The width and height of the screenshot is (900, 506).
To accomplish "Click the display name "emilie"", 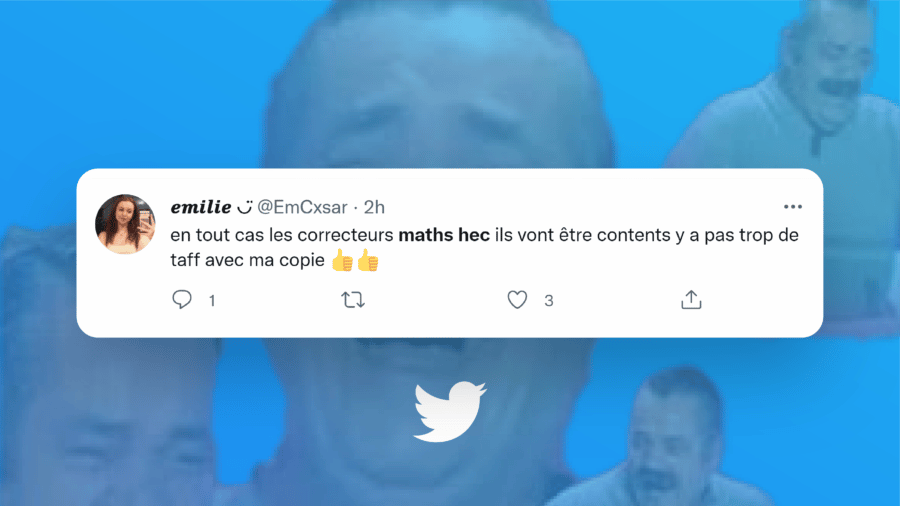I will click(x=201, y=207).
